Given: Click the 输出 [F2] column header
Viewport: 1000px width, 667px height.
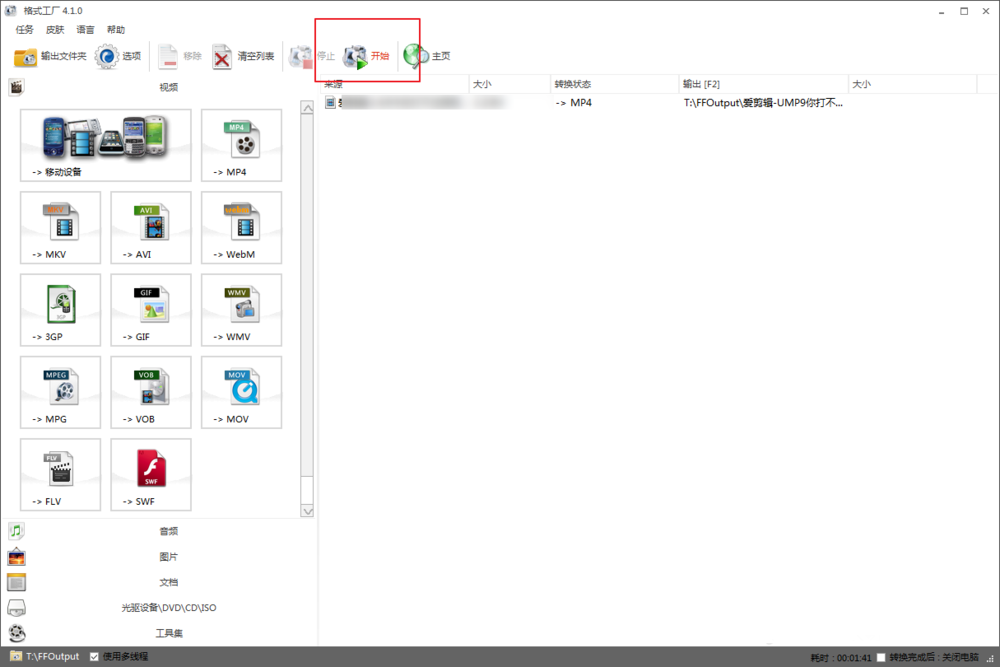Looking at the screenshot, I should [x=763, y=84].
